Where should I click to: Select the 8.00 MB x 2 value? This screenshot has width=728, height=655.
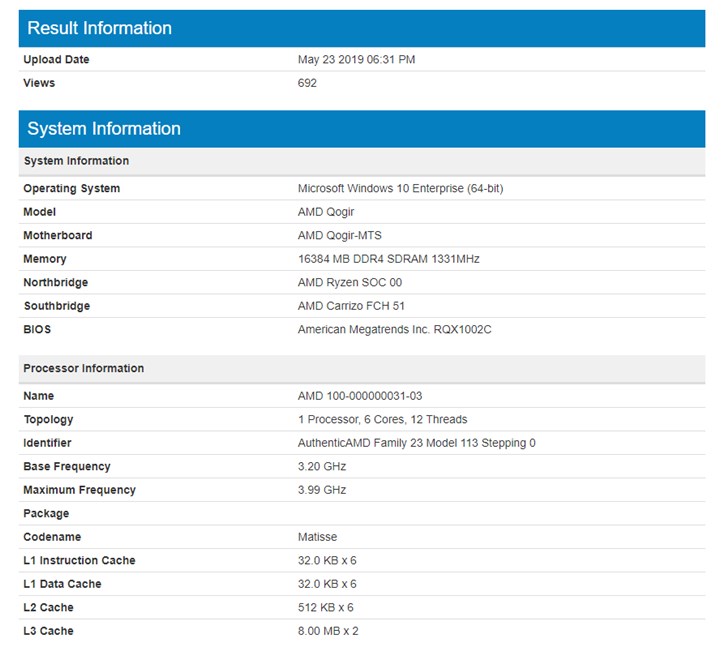pyautogui.click(x=328, y=631)
